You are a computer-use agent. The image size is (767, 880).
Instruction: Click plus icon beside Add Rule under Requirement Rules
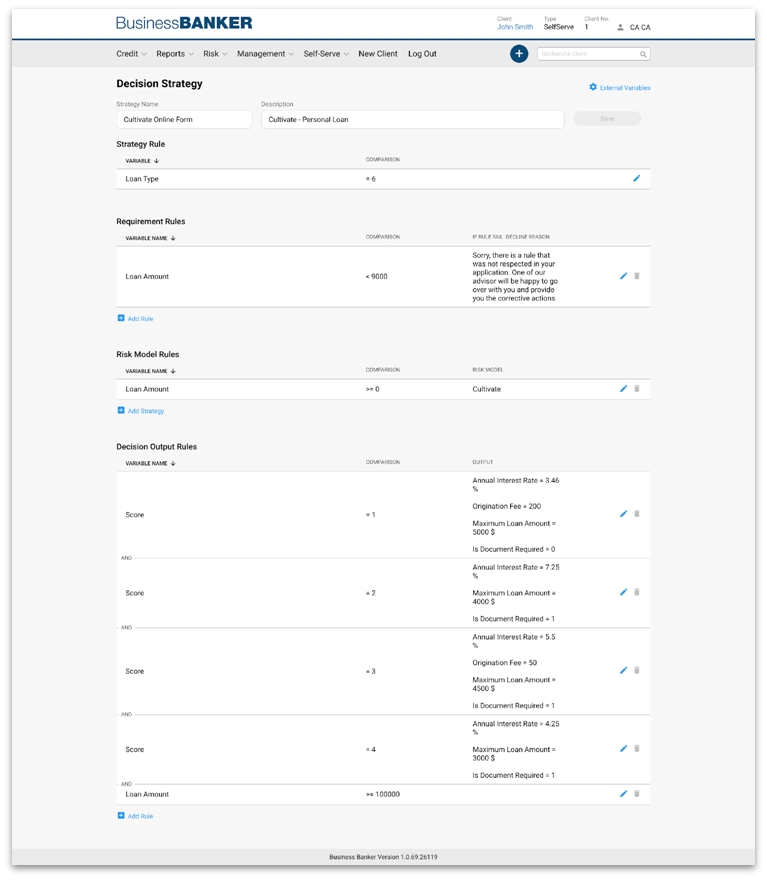click(121, 318)
